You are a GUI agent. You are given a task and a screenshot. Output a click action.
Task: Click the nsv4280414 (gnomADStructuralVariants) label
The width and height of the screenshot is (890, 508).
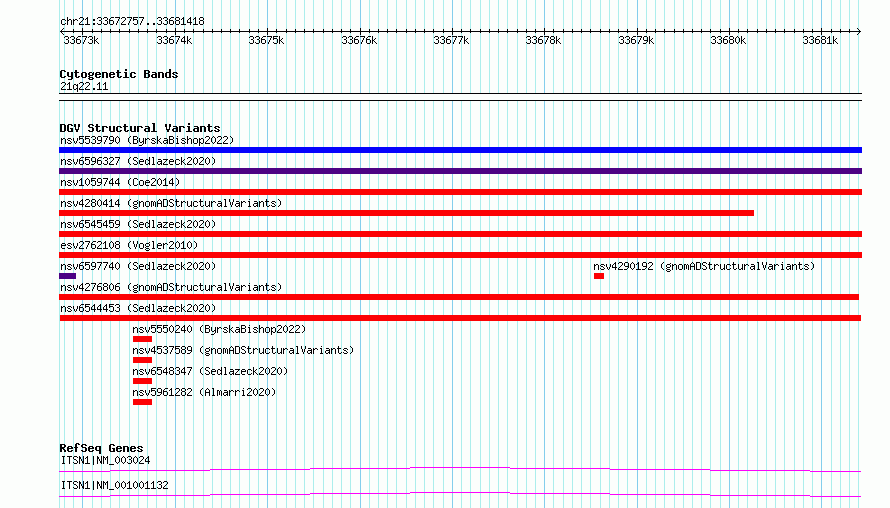click(171, 203)
